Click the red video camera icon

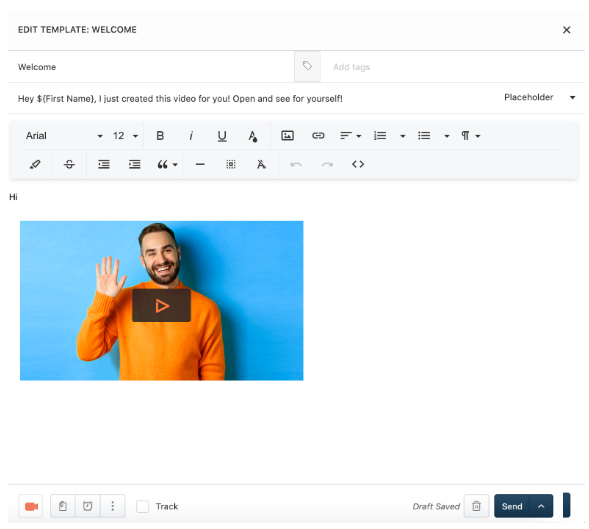pyautogui.click(x=31, y=506)
